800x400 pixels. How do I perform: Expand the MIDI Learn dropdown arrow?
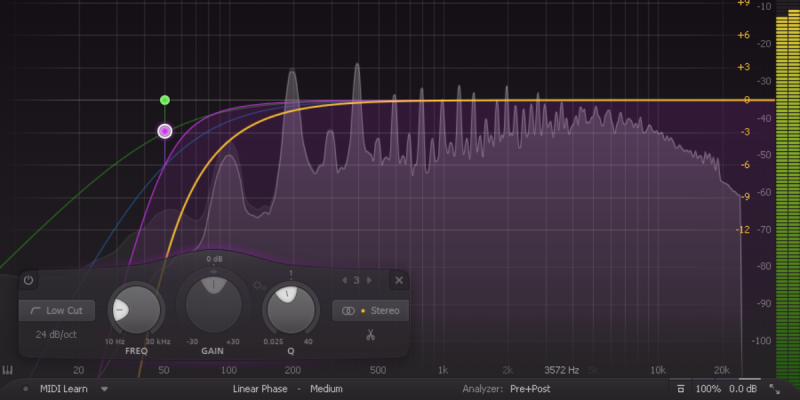[x=104, y=388]
